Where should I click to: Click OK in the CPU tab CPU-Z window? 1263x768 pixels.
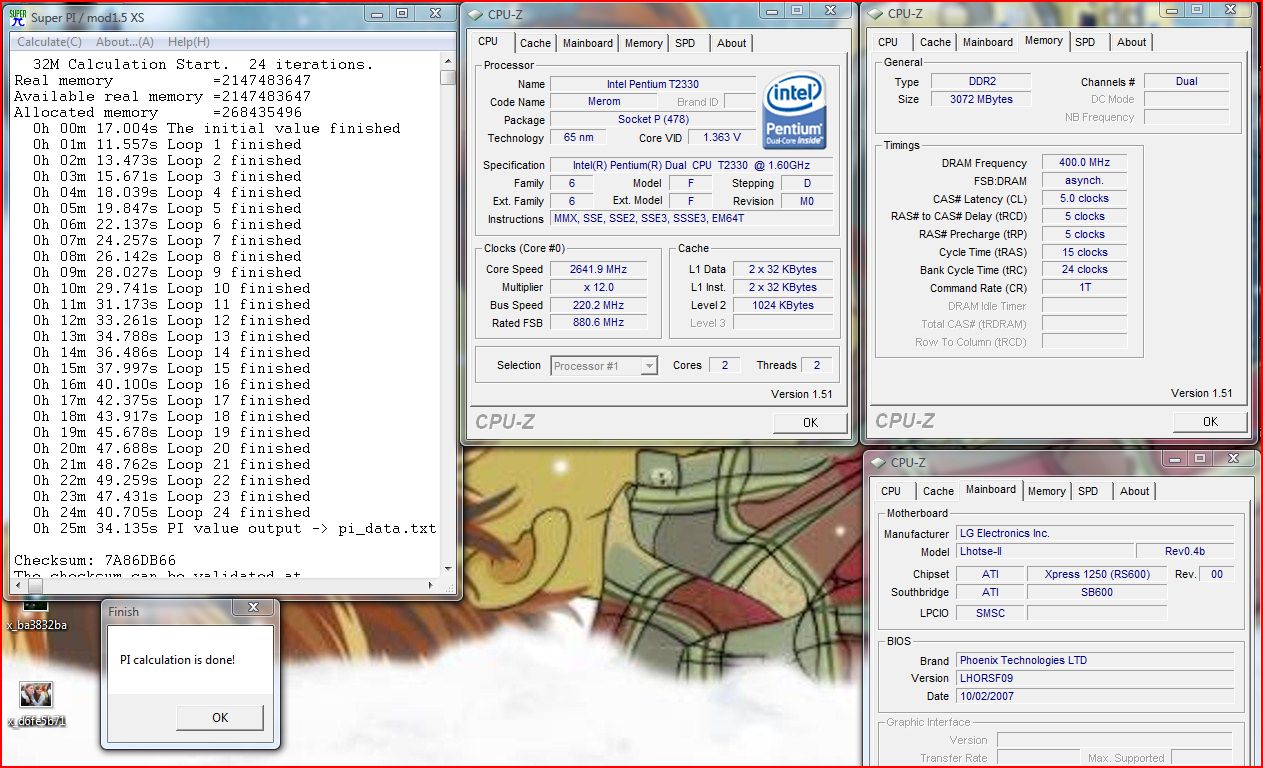click(810, 422)
